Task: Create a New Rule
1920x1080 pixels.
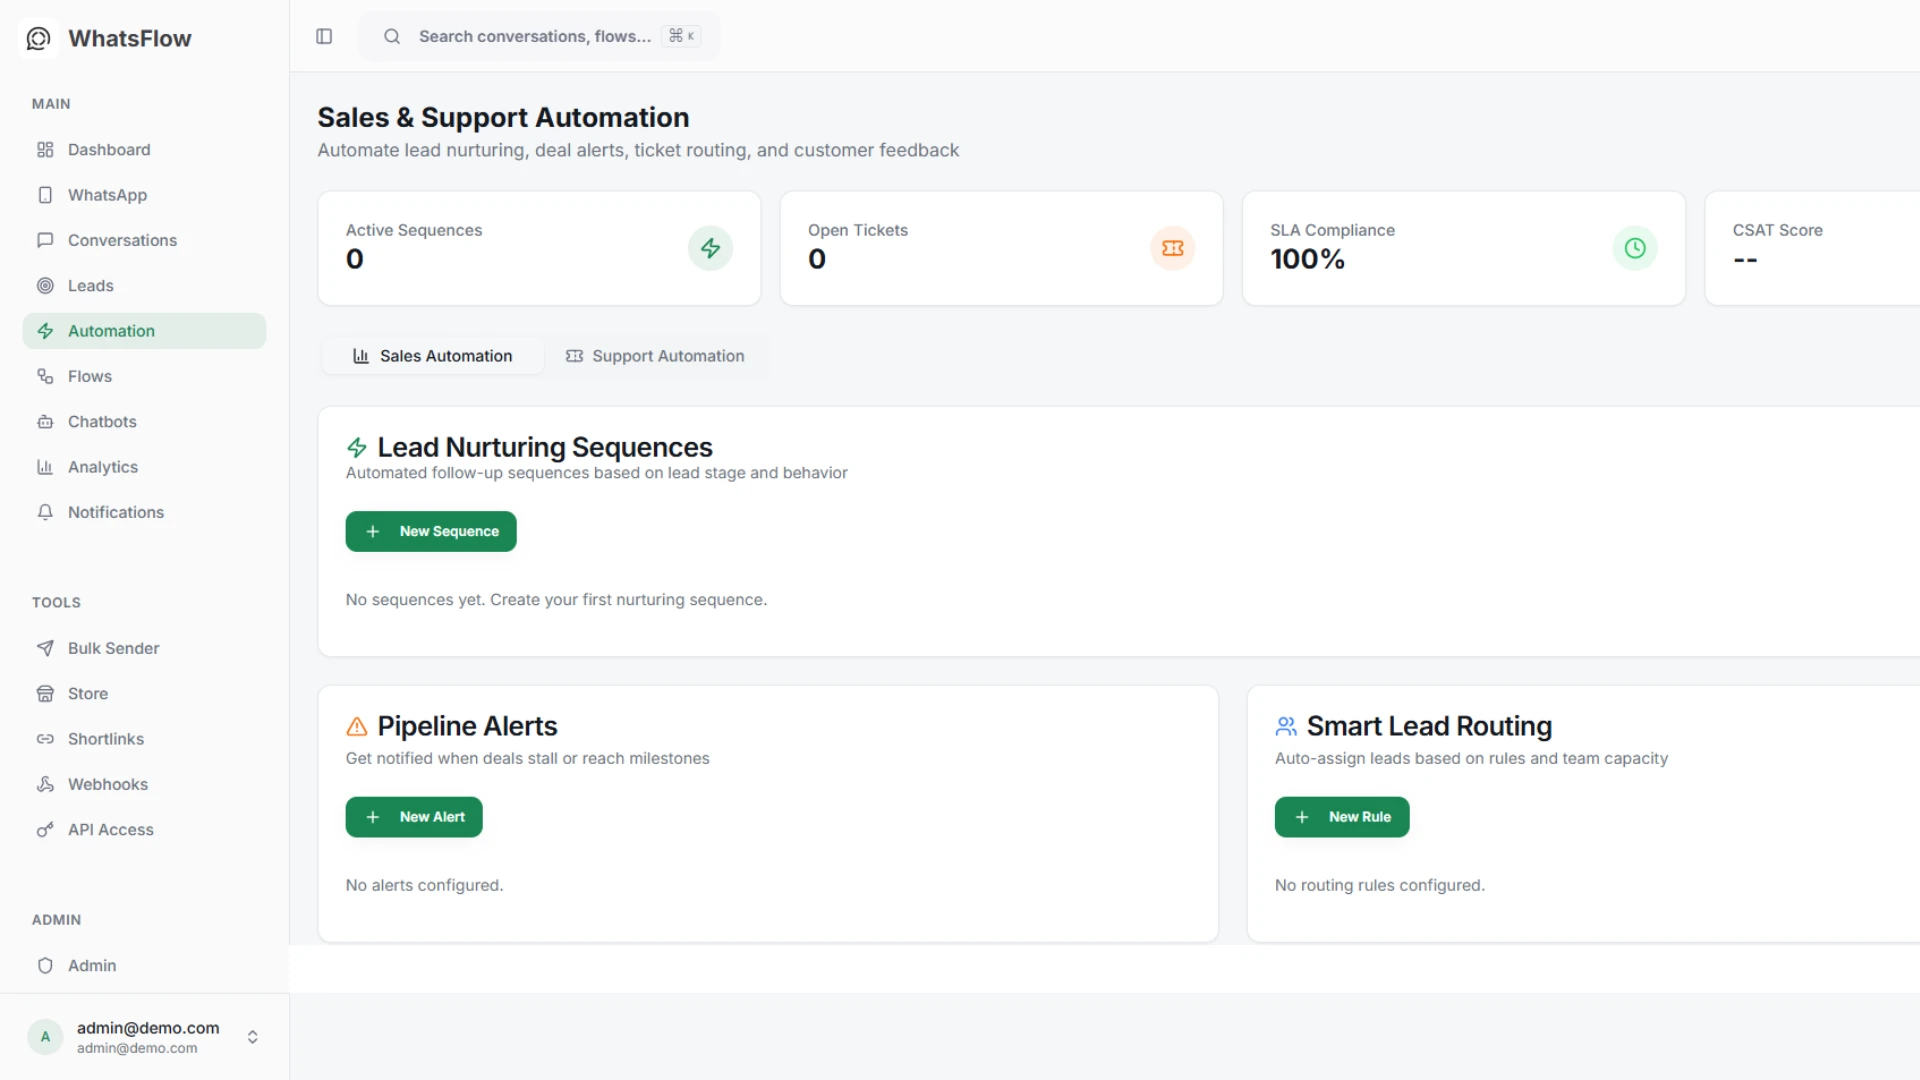Action: [x=1342, y=817]
